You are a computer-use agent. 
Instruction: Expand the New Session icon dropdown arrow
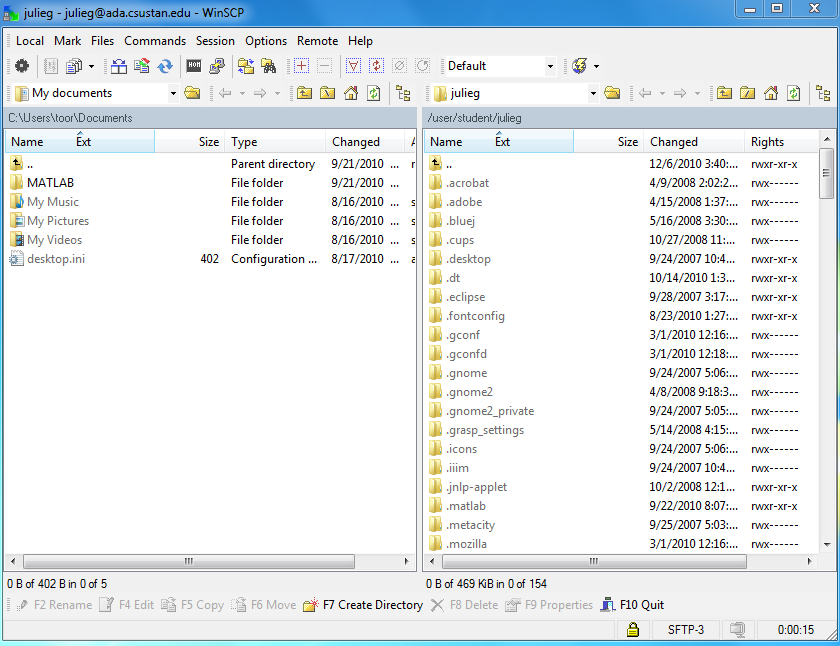click(x=596, y=66)
